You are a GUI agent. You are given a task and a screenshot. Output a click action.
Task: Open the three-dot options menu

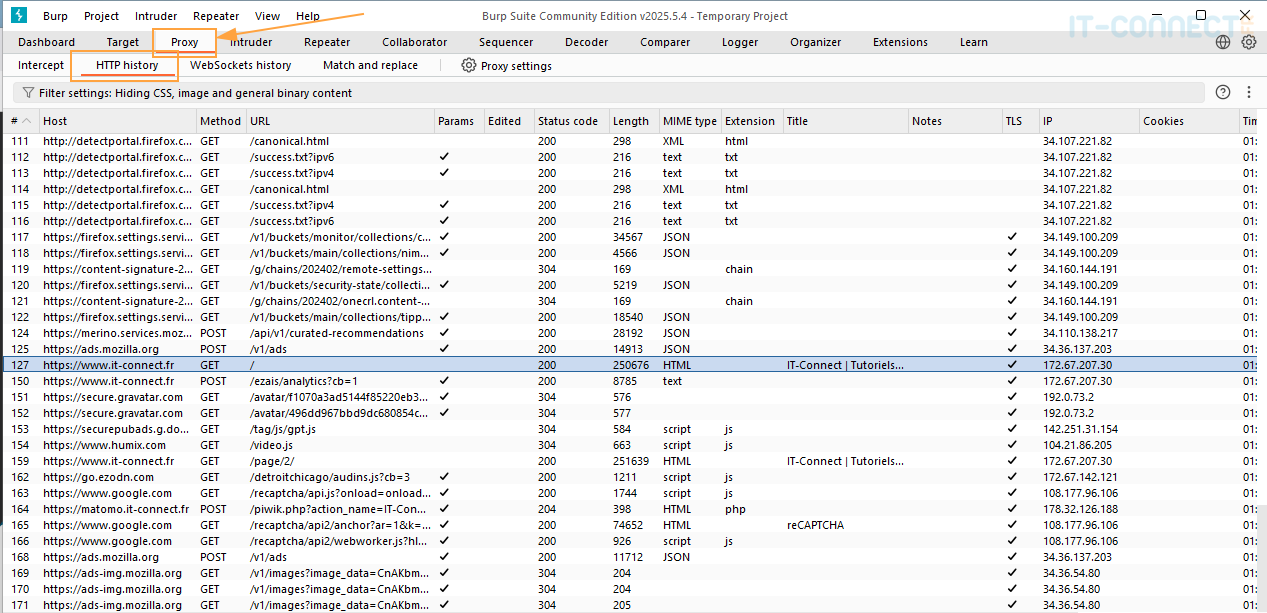coord(1249,92)
